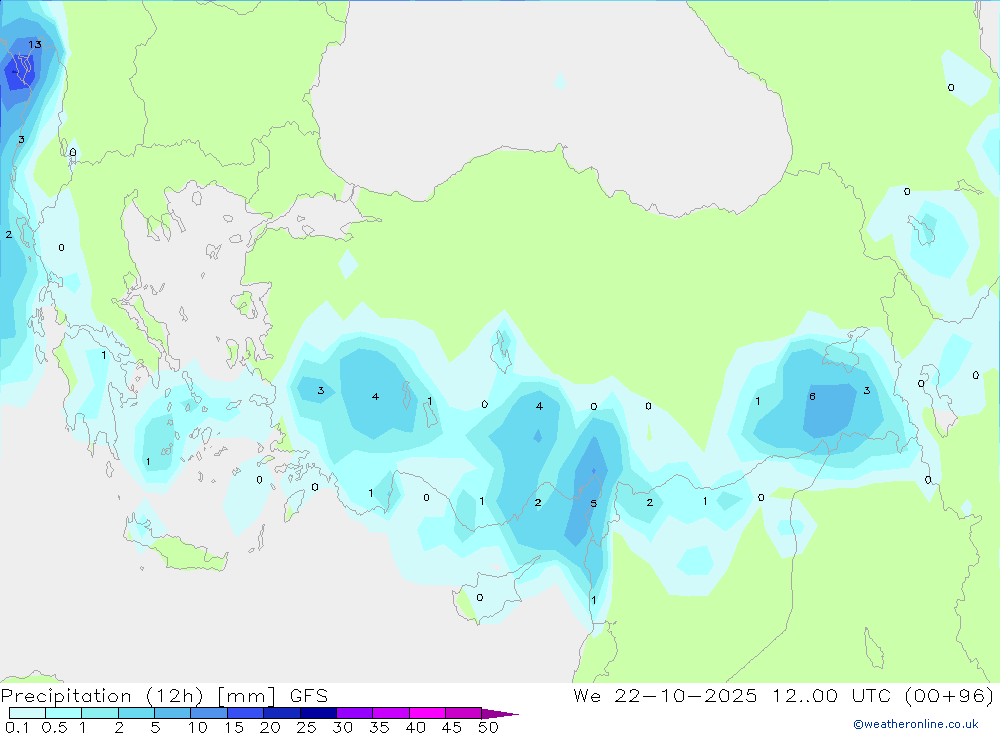Select the 20–25 mm dark blue legend swatch
Screen dimensions: 1000x733
pyautogui.click(x=282, y=713)
